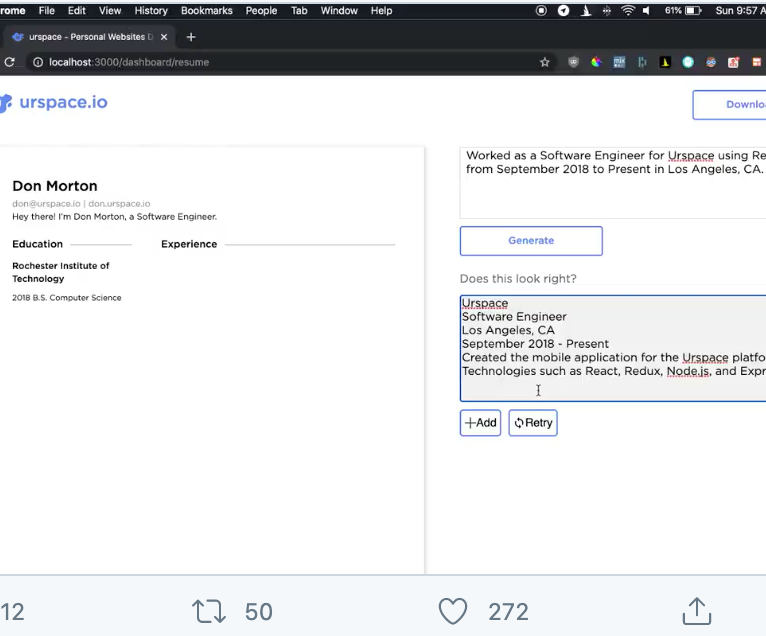Viewport: 766px width, 636px height.
Task: Click the Download button
Action: [x=731, y=105]
